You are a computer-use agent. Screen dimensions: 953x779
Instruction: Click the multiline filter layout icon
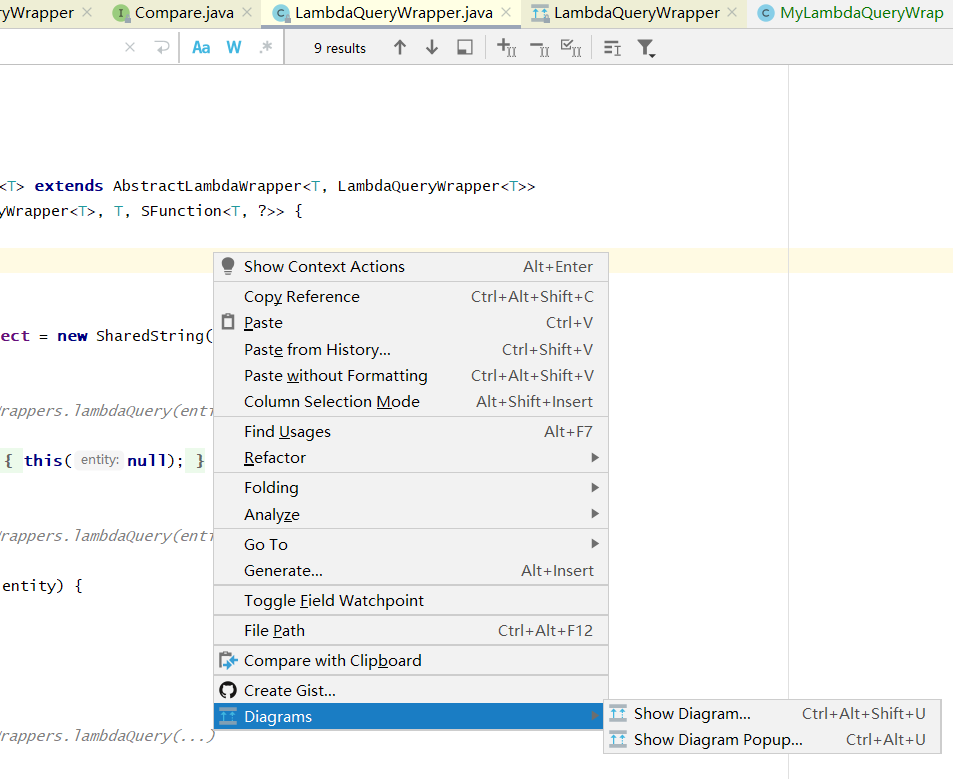click(612, 48)
